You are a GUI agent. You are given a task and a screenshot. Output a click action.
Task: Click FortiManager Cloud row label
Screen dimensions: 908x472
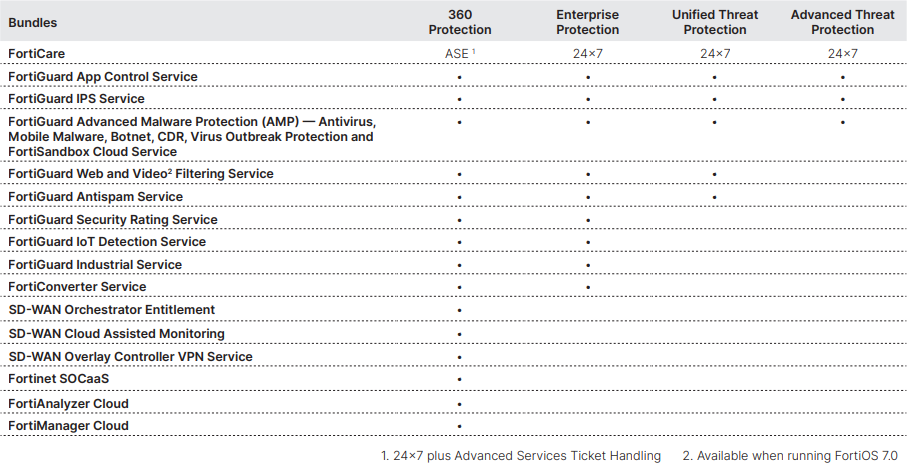(68, 426)
